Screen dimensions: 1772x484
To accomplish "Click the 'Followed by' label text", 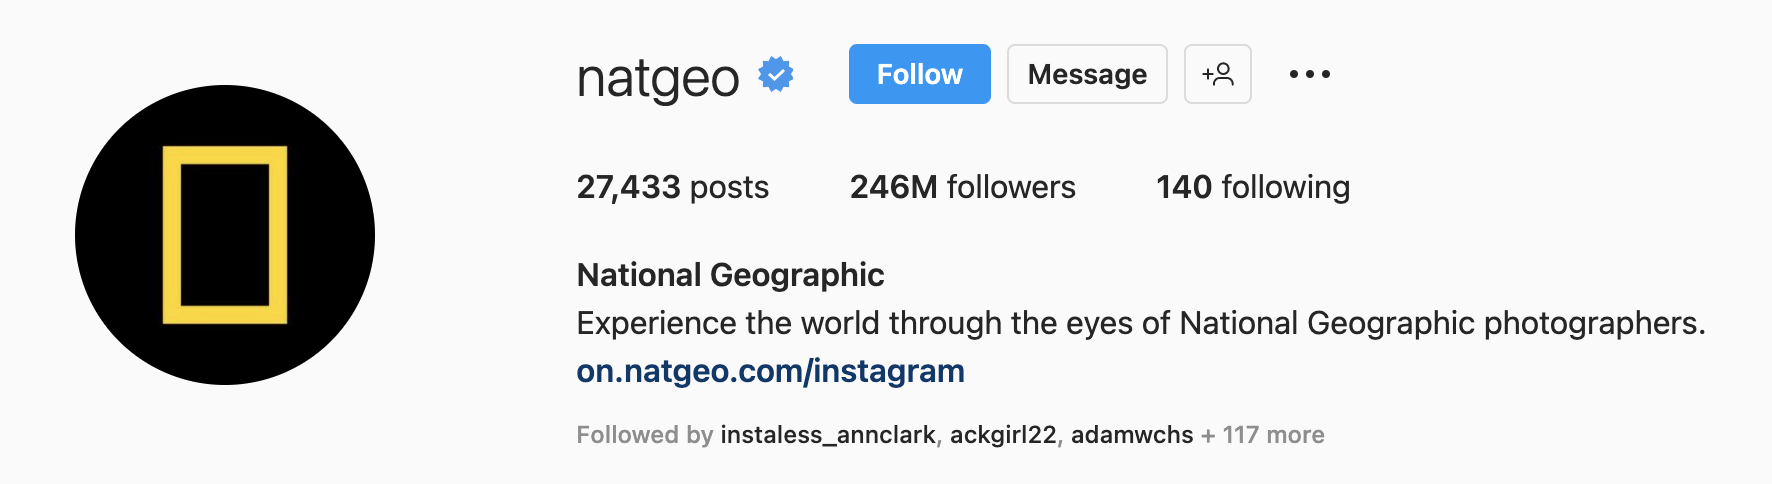I will coord(644,435).
